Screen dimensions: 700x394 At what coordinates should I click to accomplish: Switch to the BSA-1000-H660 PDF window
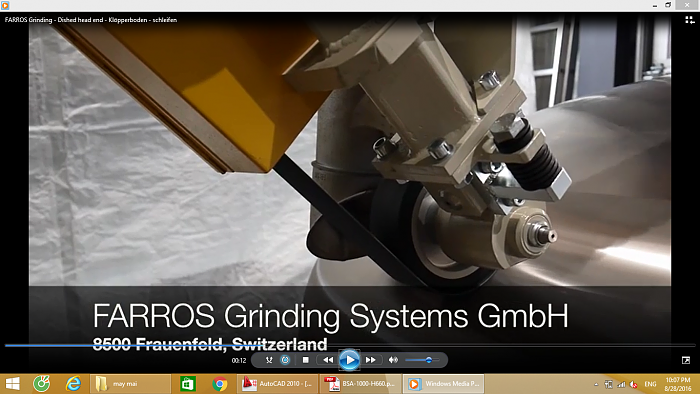[x=361, y=384]
